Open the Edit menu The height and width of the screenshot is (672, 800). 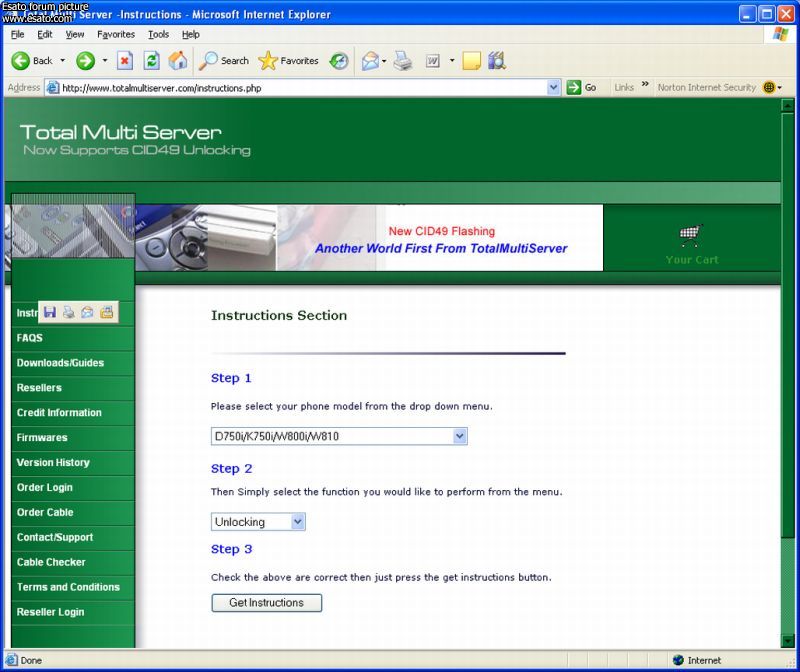coord(45,34)
